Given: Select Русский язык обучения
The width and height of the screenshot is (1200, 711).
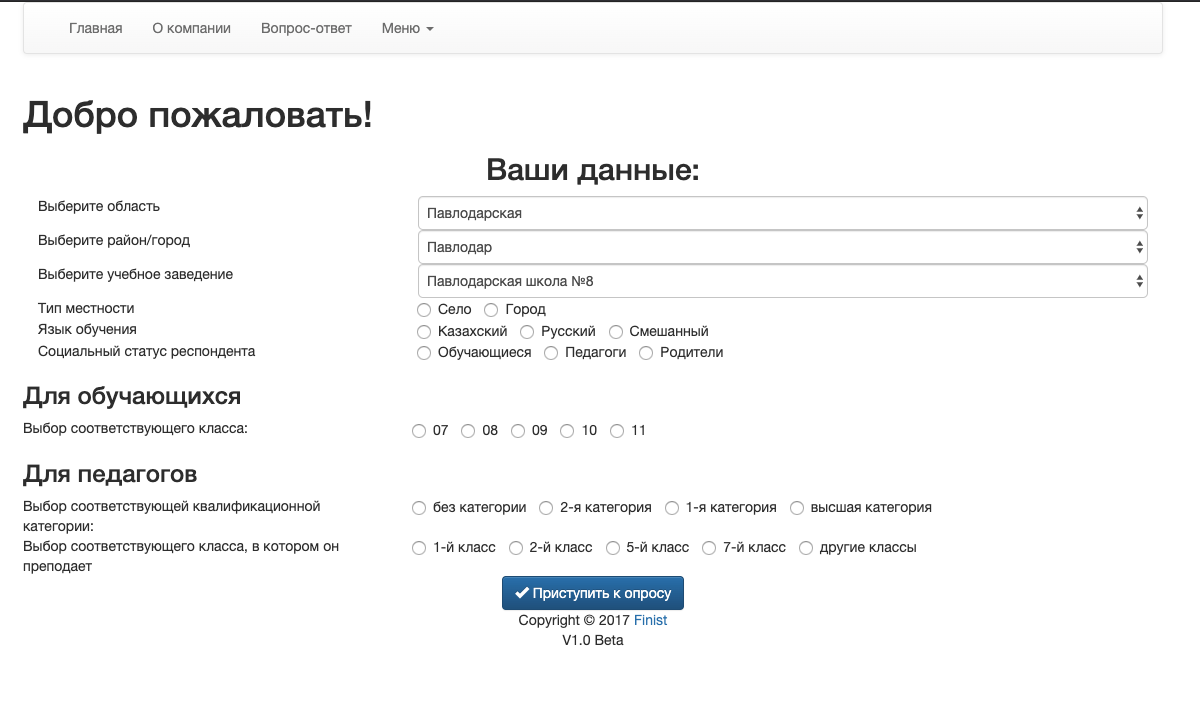Looking at the screenshot, I should click(527, 331).
